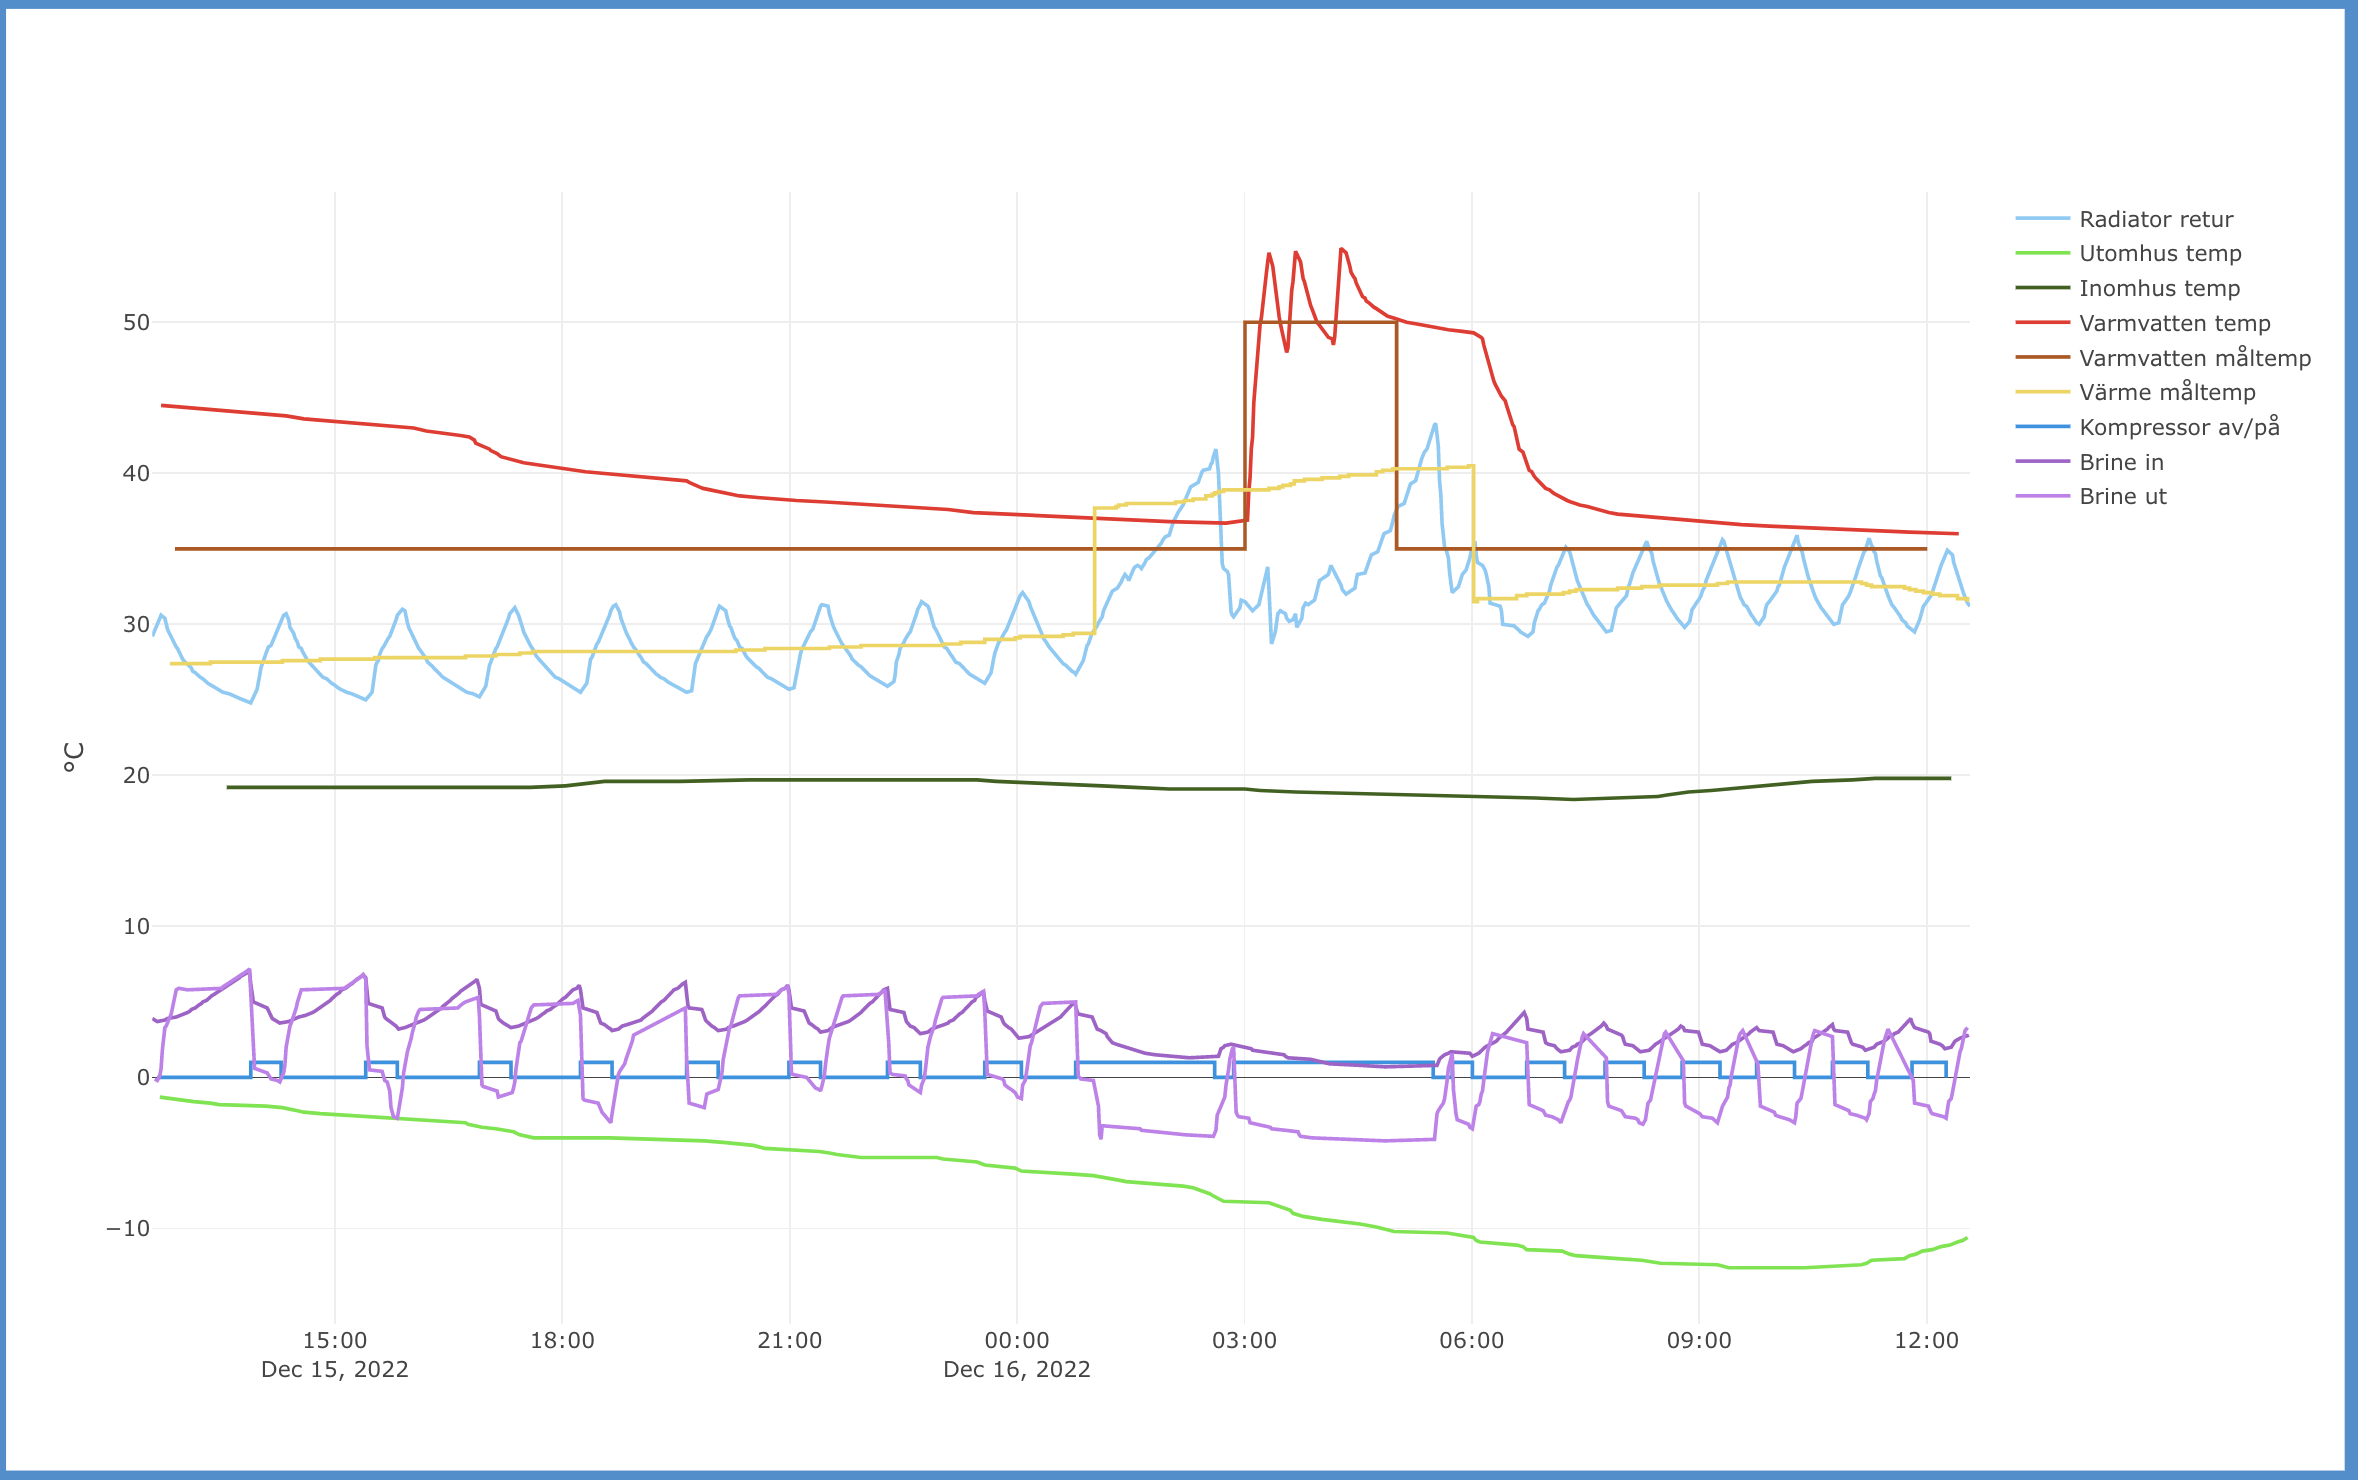Disable Kompressor av/på series in legend
Image resolution: width=2358 pixels, height=1480 pixels.
pos(2179,427)
